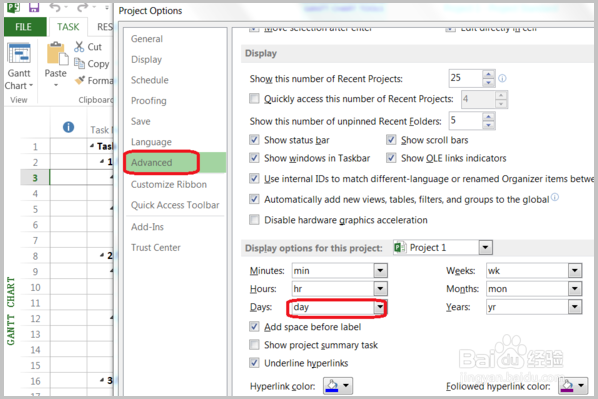Select Proofing in options sidebar
The height and width of the screenshot is (399, 598).
149,101
